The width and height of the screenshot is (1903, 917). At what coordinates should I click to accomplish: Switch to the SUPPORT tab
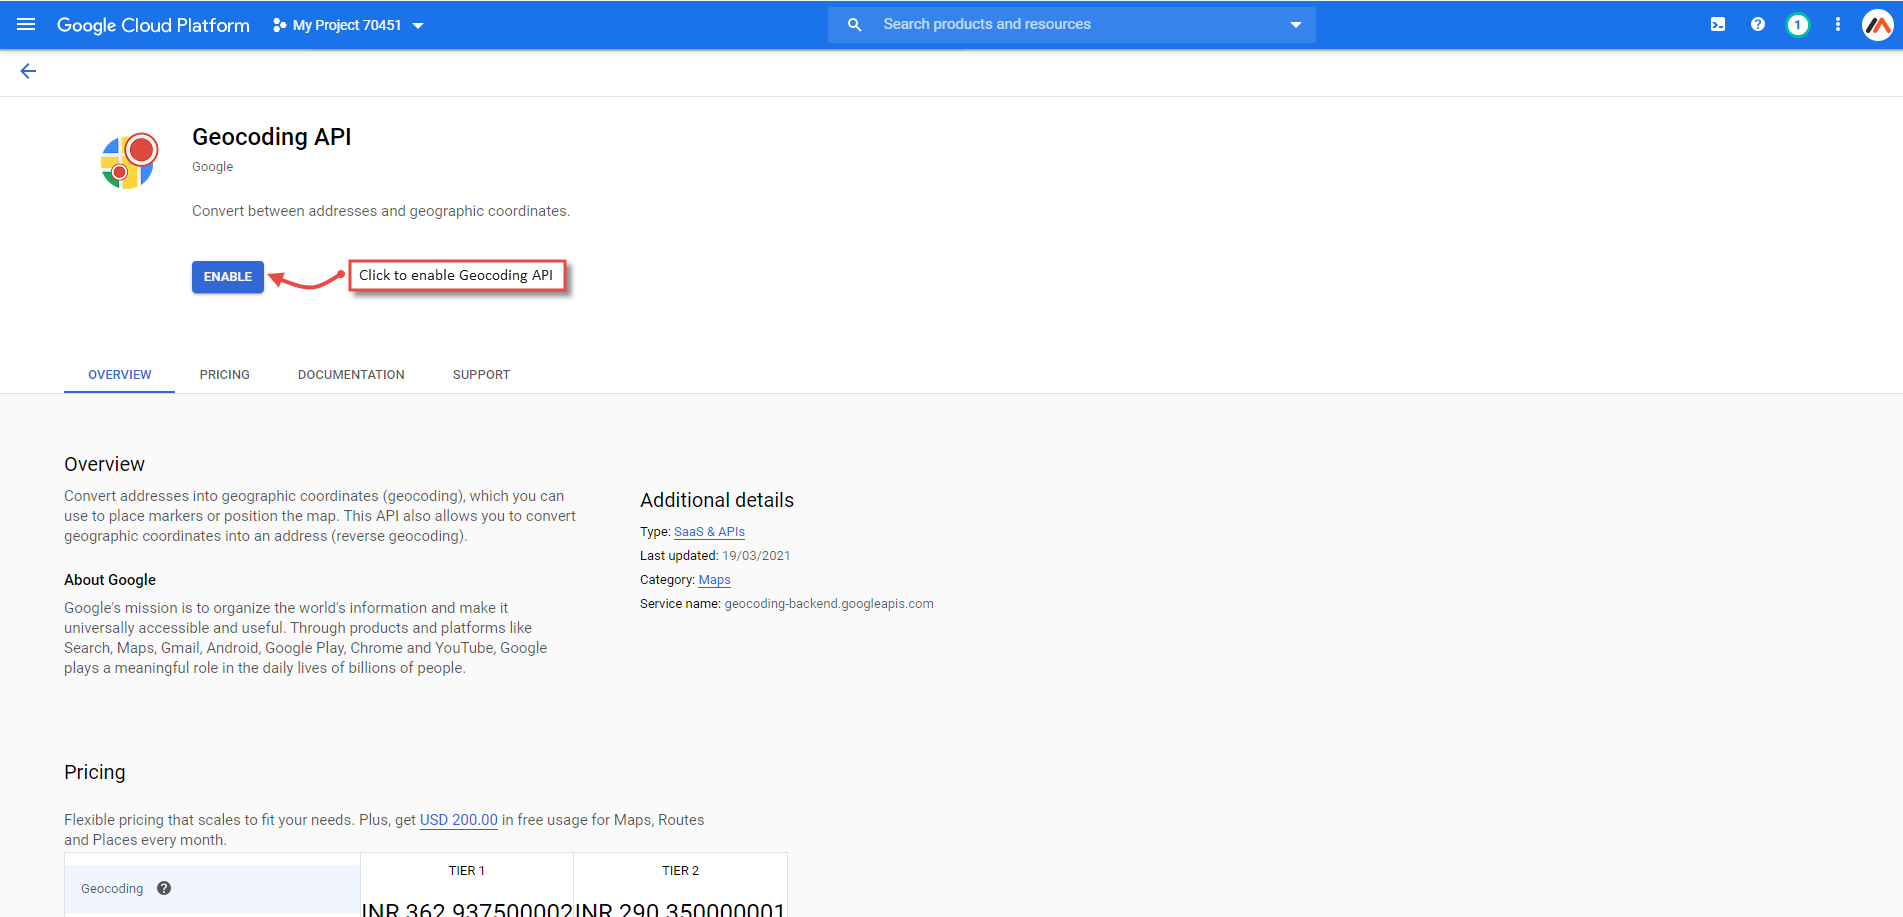pyautogui.click(x=481, y=375)
